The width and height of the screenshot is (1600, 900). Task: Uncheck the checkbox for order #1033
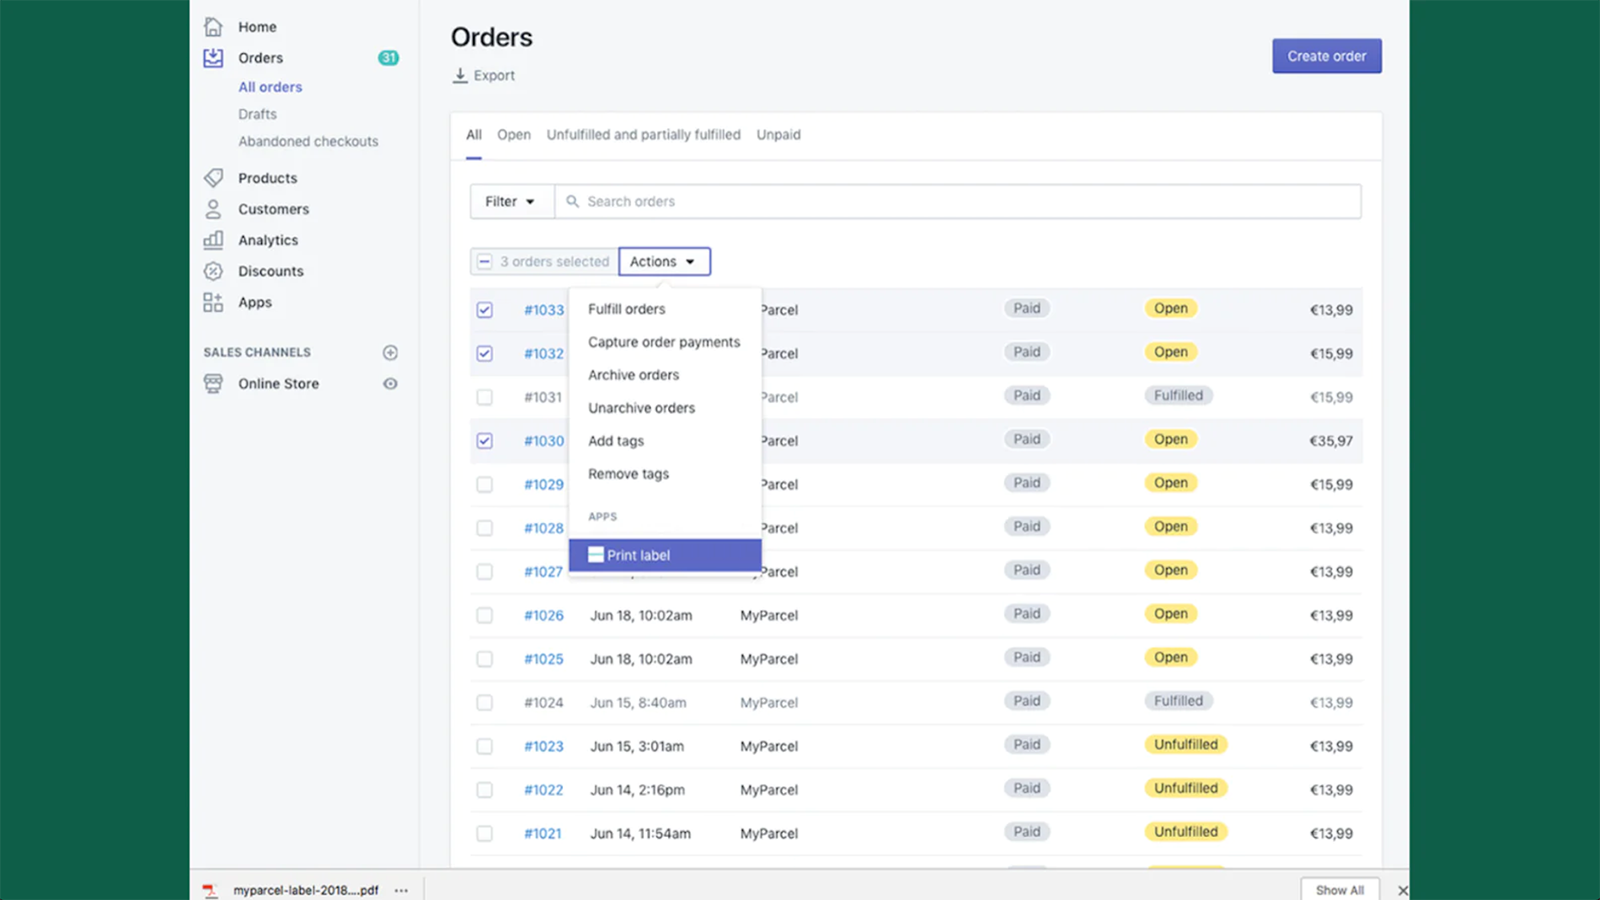[x=485, y=310]
